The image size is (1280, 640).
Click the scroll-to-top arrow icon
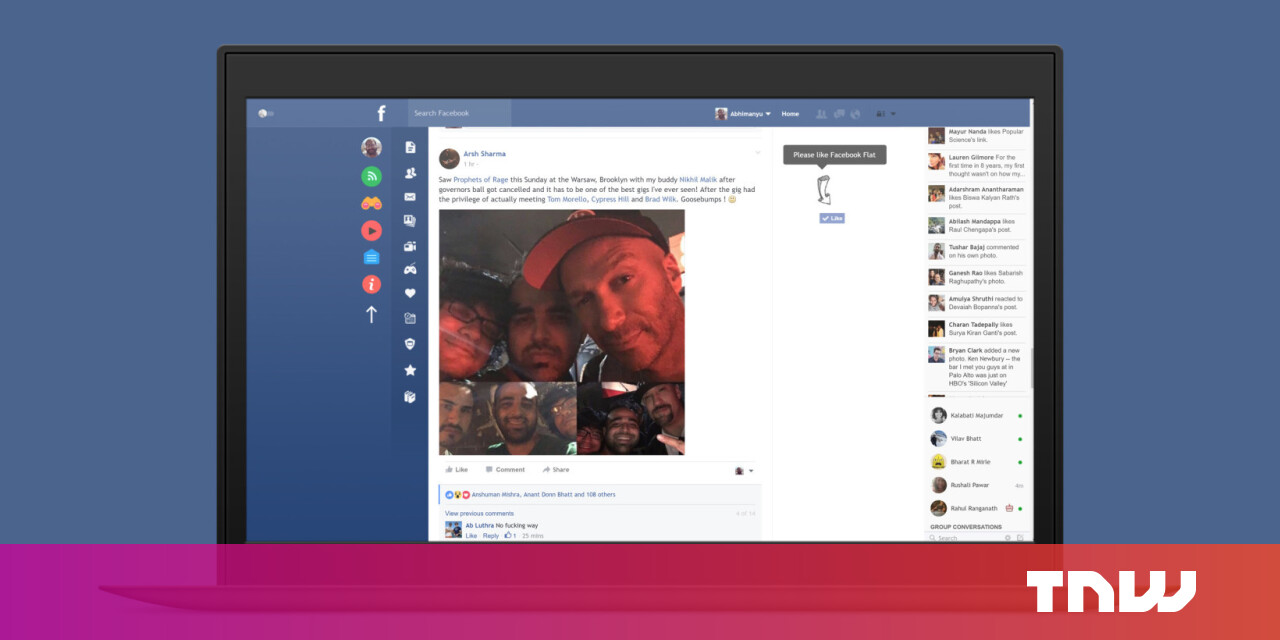[x=371, y=314]
